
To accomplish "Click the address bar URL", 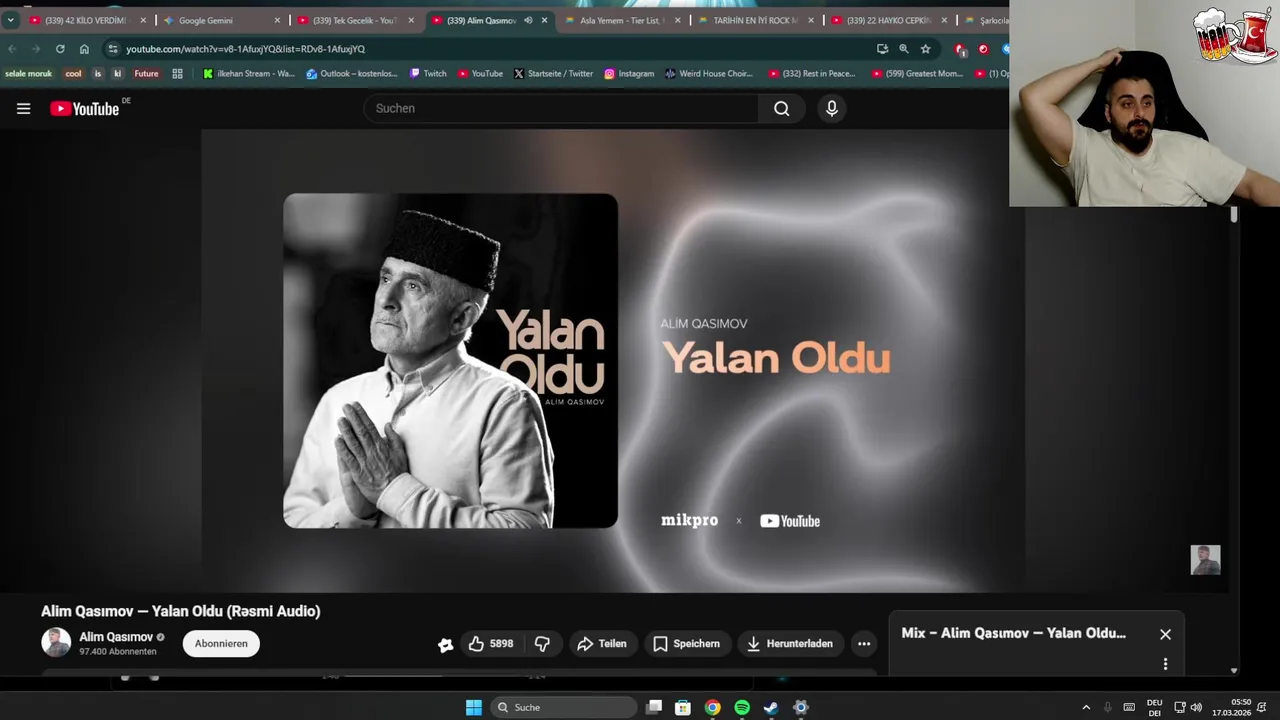I will [245, 49].
